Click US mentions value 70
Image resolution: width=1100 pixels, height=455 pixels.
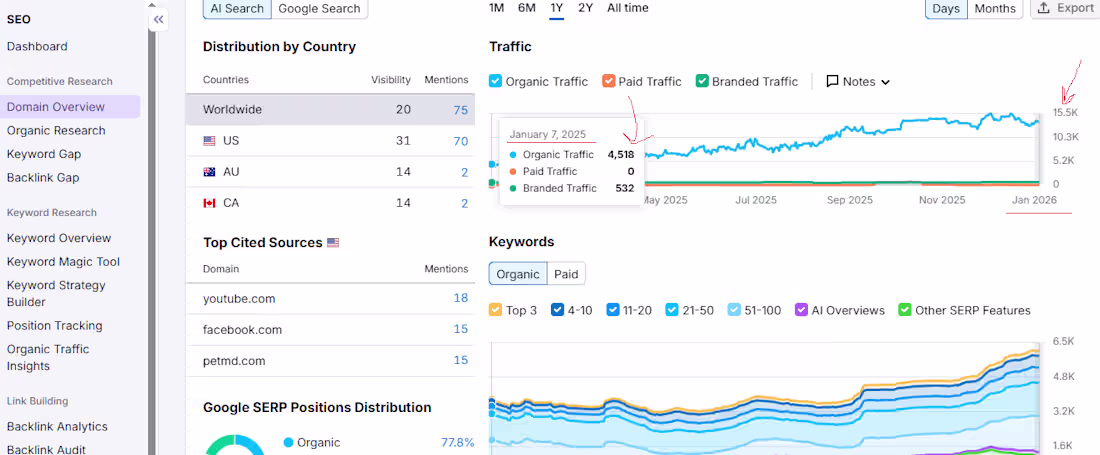(x=460, y=141)
